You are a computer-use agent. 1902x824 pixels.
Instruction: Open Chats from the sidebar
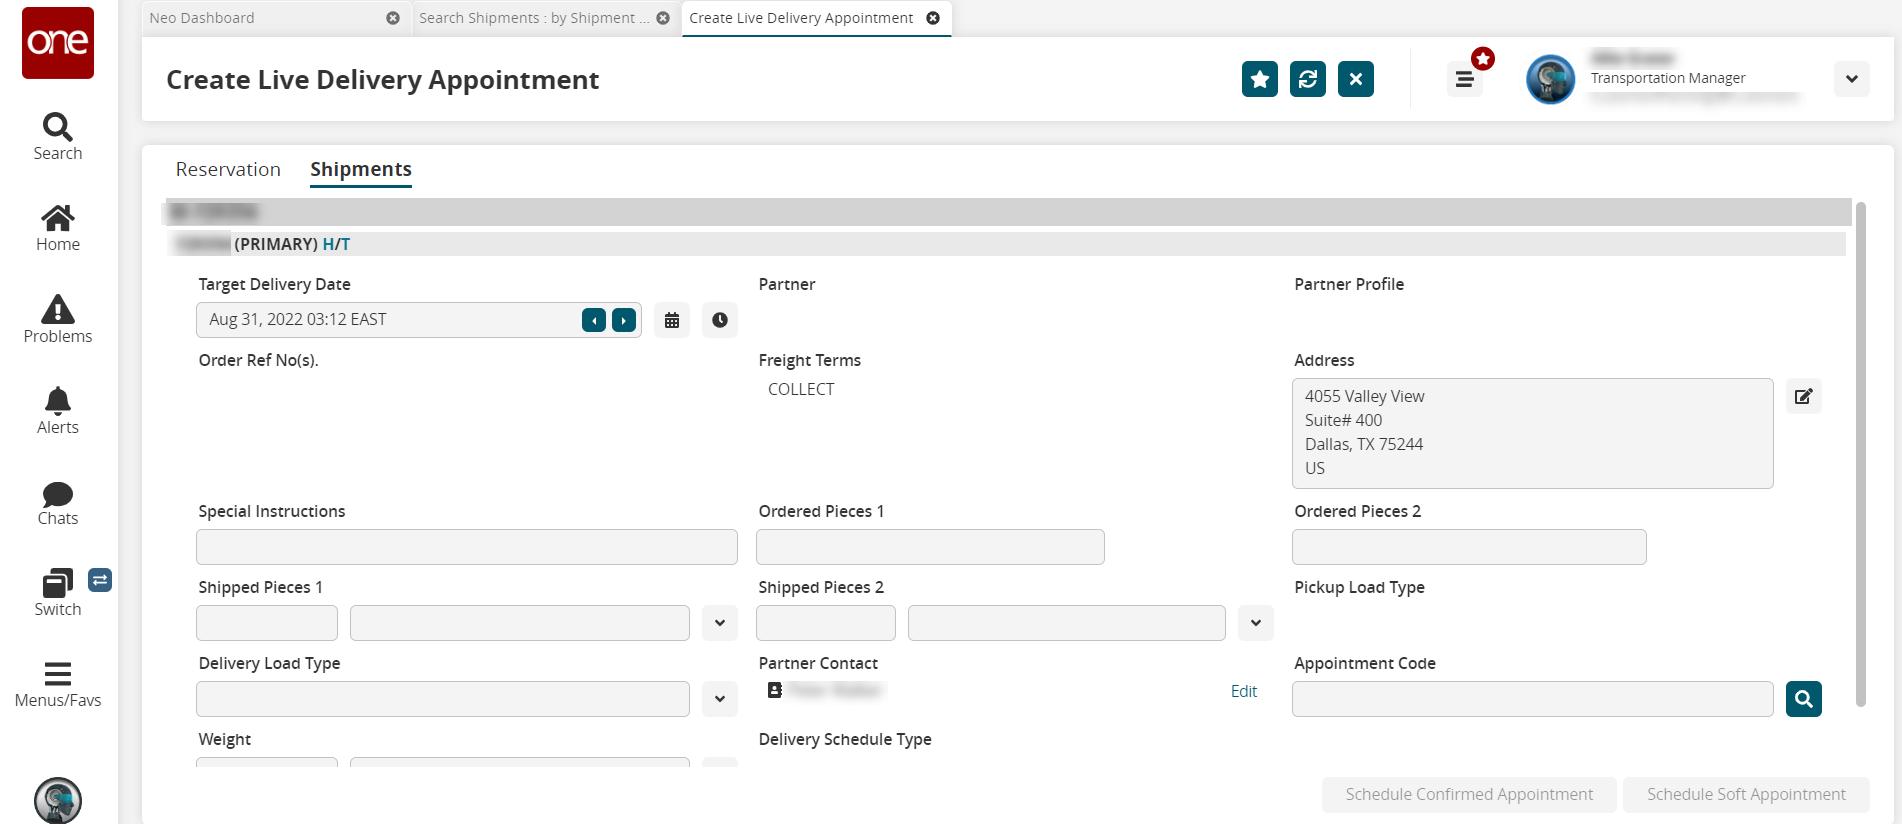click(57, 493)
